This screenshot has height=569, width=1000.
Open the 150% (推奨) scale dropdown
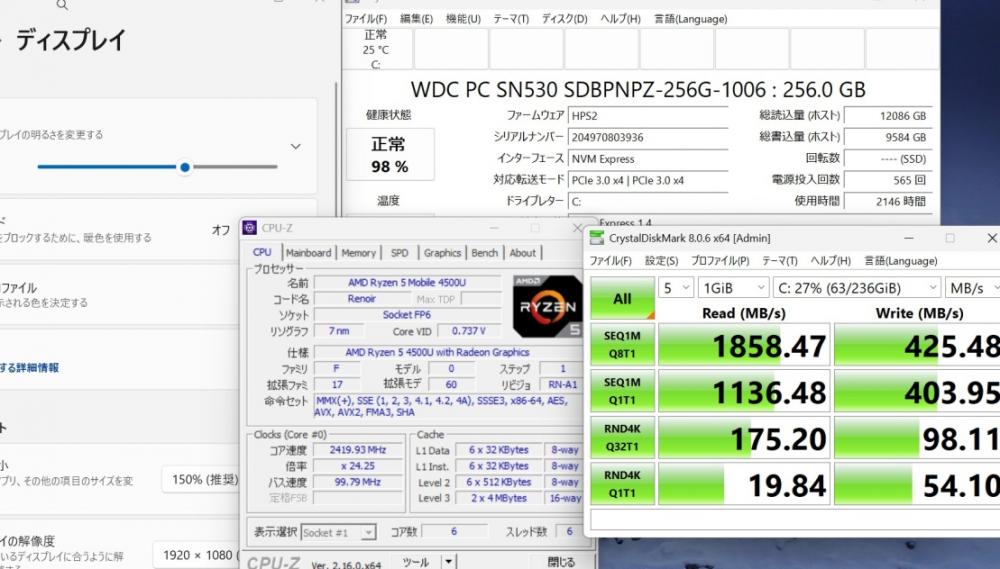coord(201,479)
